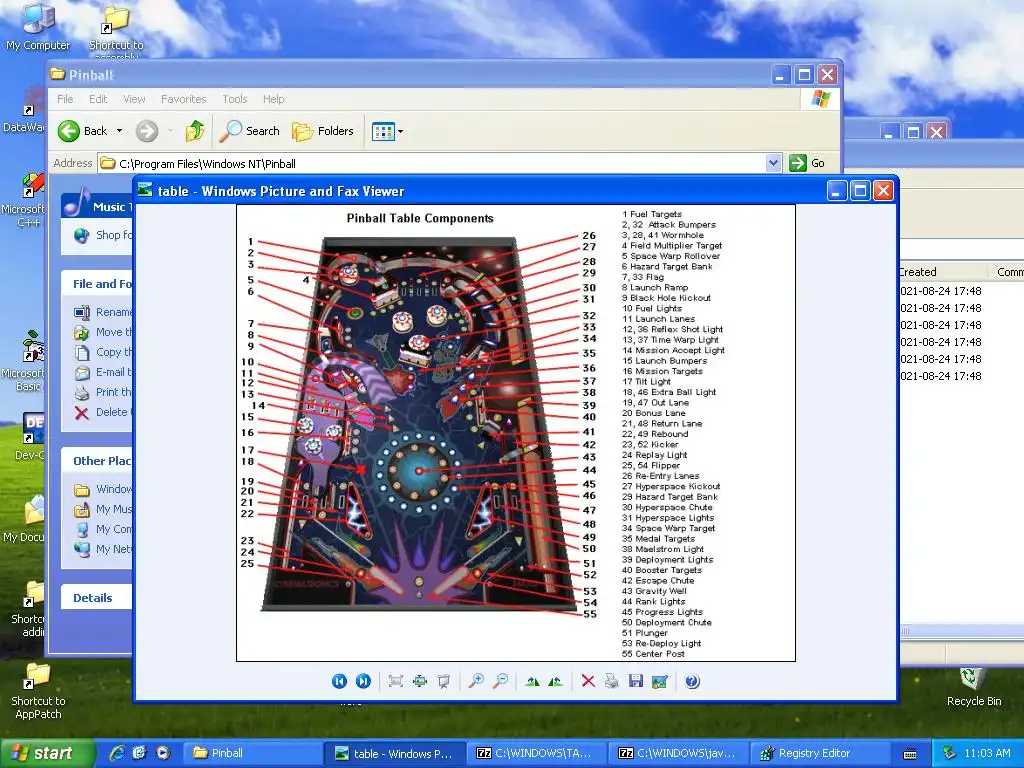Image resolution: width=1024 pixels, height=768 pixels.
Task: Go to previous image in picture viewer
Action: pyautogui.click(x=339, y=681)
